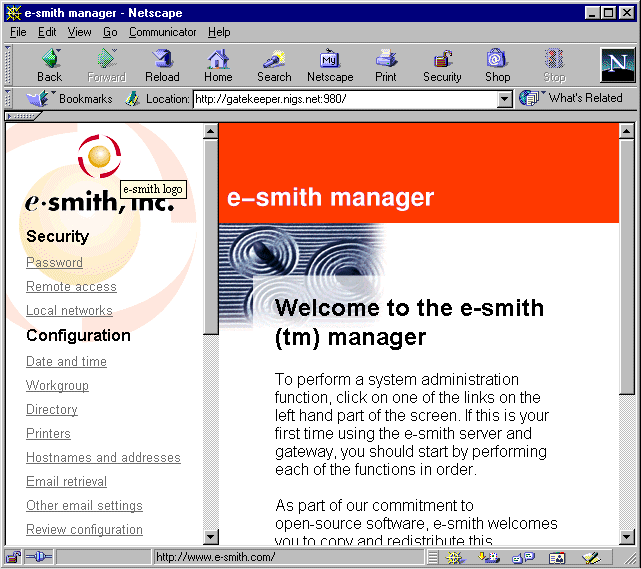Open the Printers link
This screenshot has height=569, width=641.
pyautogui.click(x=48, y=433)
